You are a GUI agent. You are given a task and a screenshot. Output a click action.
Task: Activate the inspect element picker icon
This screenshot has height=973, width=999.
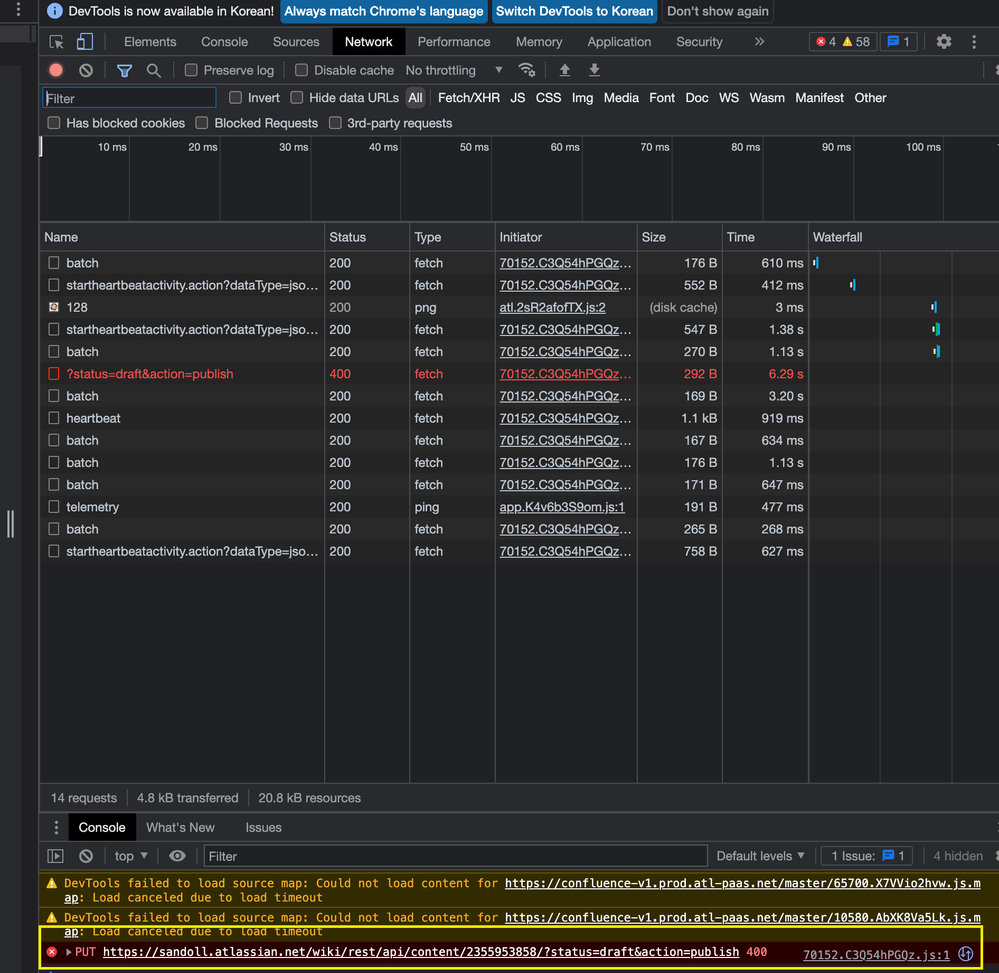(x=57, y=42)
